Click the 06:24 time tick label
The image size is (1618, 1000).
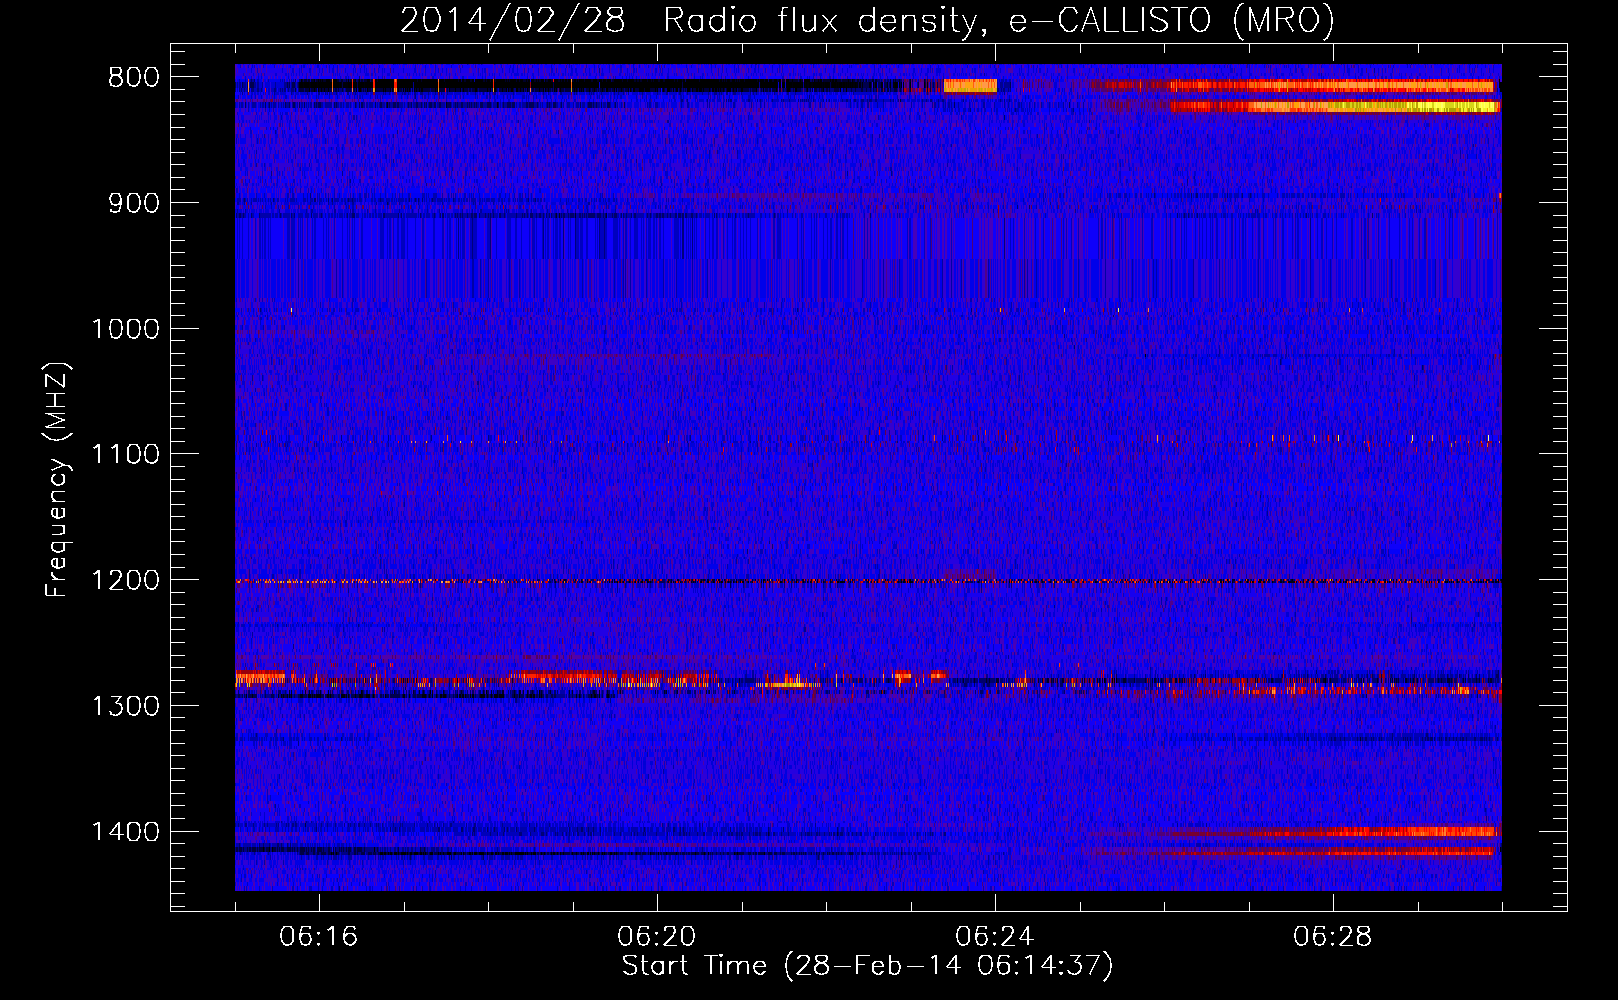coord(995,937)
